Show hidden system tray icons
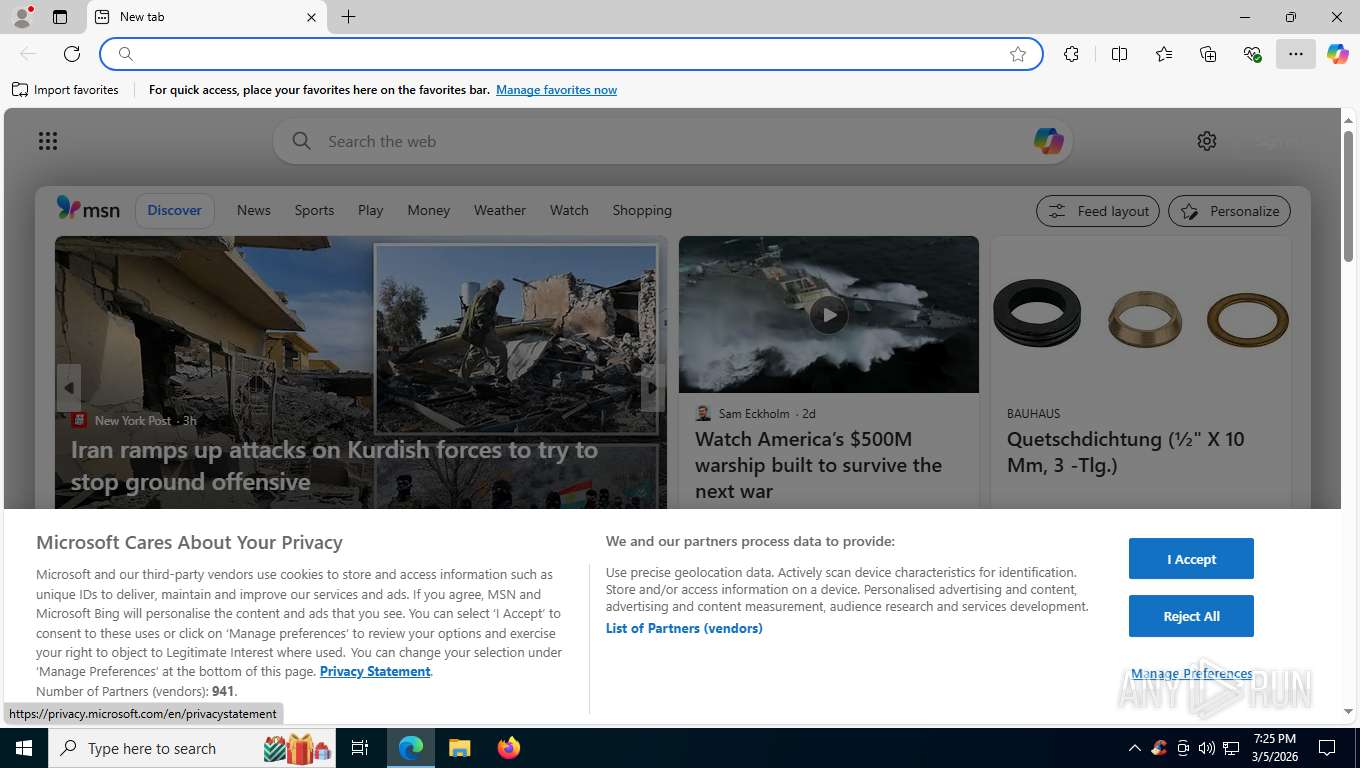This screenshot has height=768, width=1360. [1134, 748]
